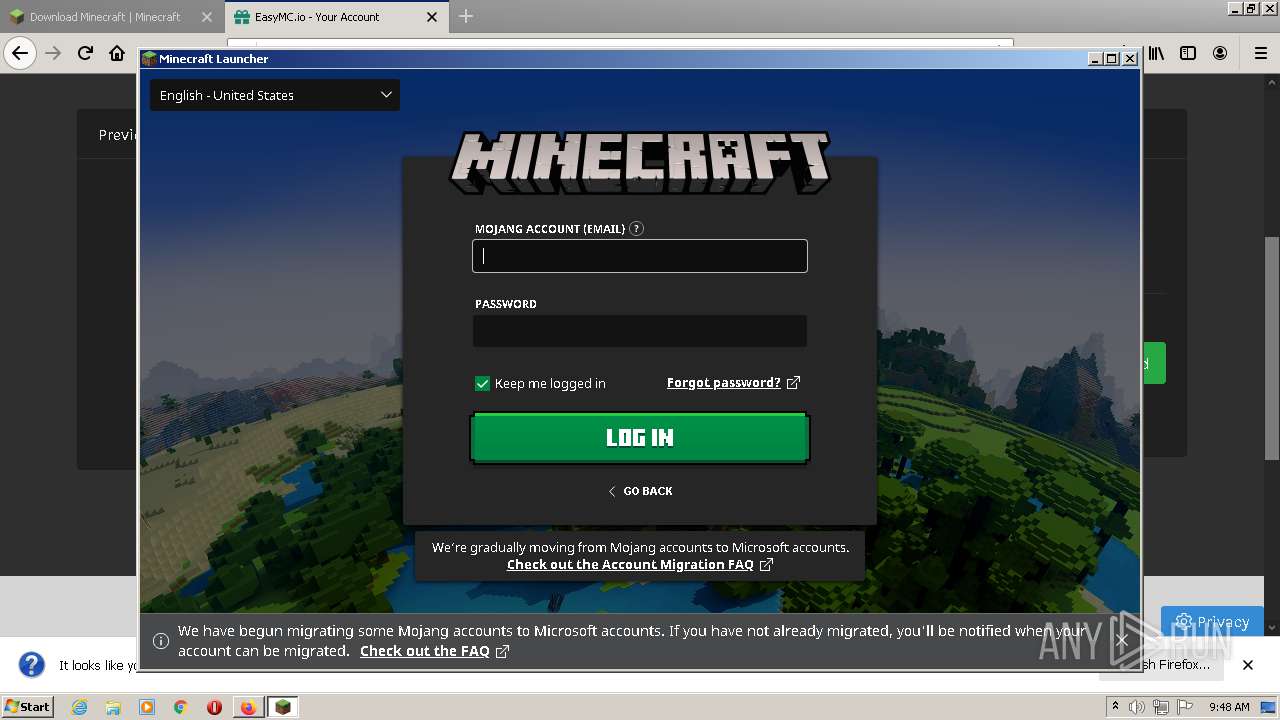The width and height of the screenshot is (1280, 720).
Task: Open a new Firefox tab
Action: pos(466,16)
